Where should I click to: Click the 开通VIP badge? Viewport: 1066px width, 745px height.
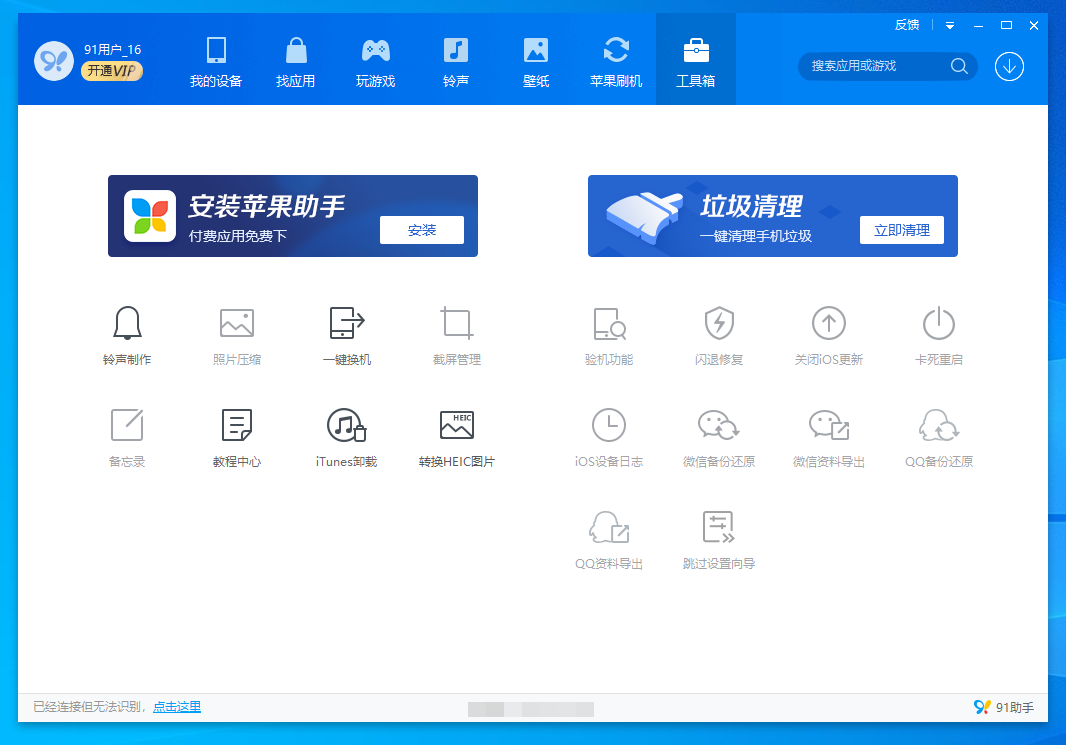(112, 71)
